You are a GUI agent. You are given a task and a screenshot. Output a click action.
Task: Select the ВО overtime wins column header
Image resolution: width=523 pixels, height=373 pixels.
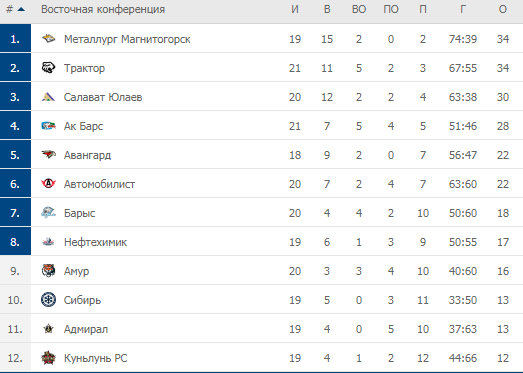click(359, 9)
